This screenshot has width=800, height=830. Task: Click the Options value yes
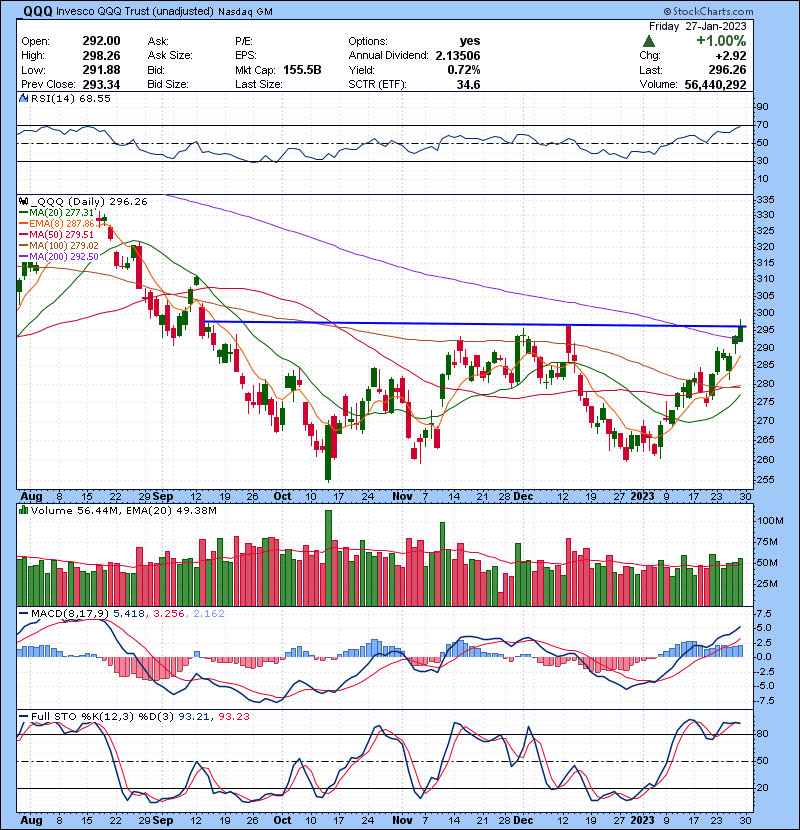[470, 41]
